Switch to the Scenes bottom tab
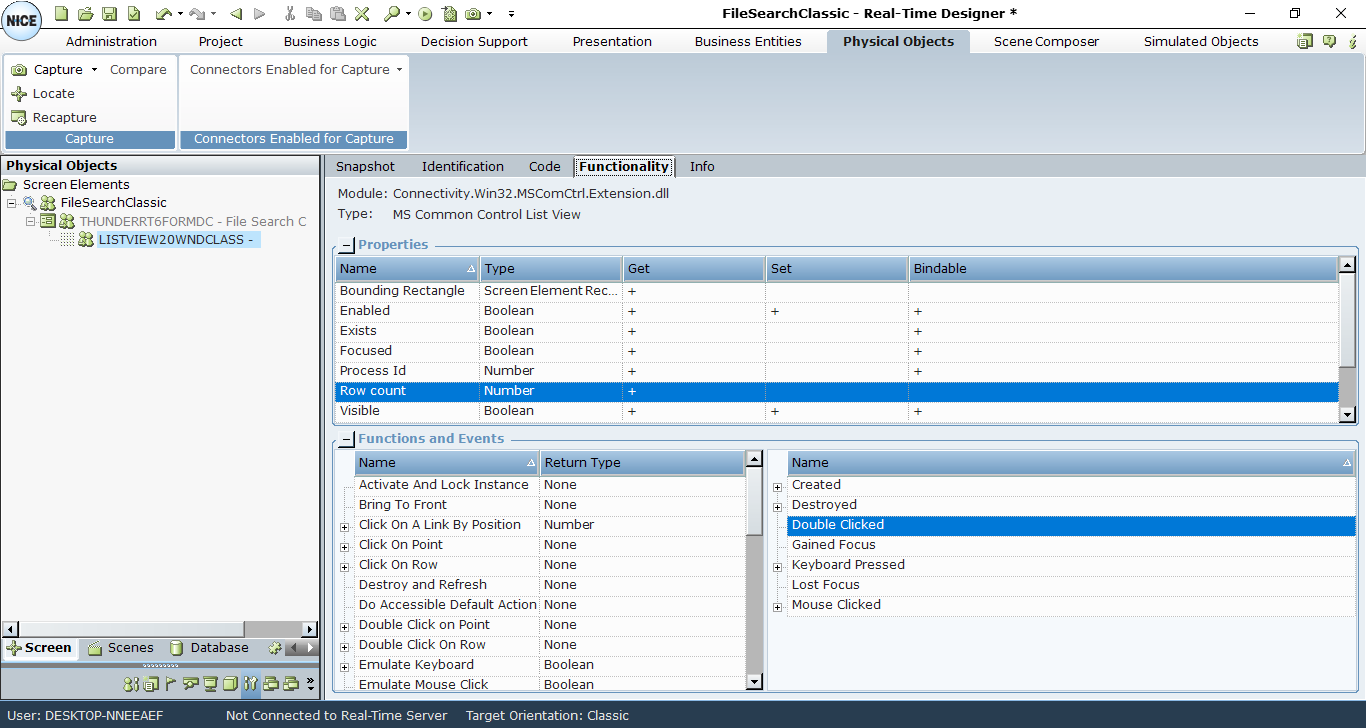The image size is (1366, 728). [x=121, y=648]
